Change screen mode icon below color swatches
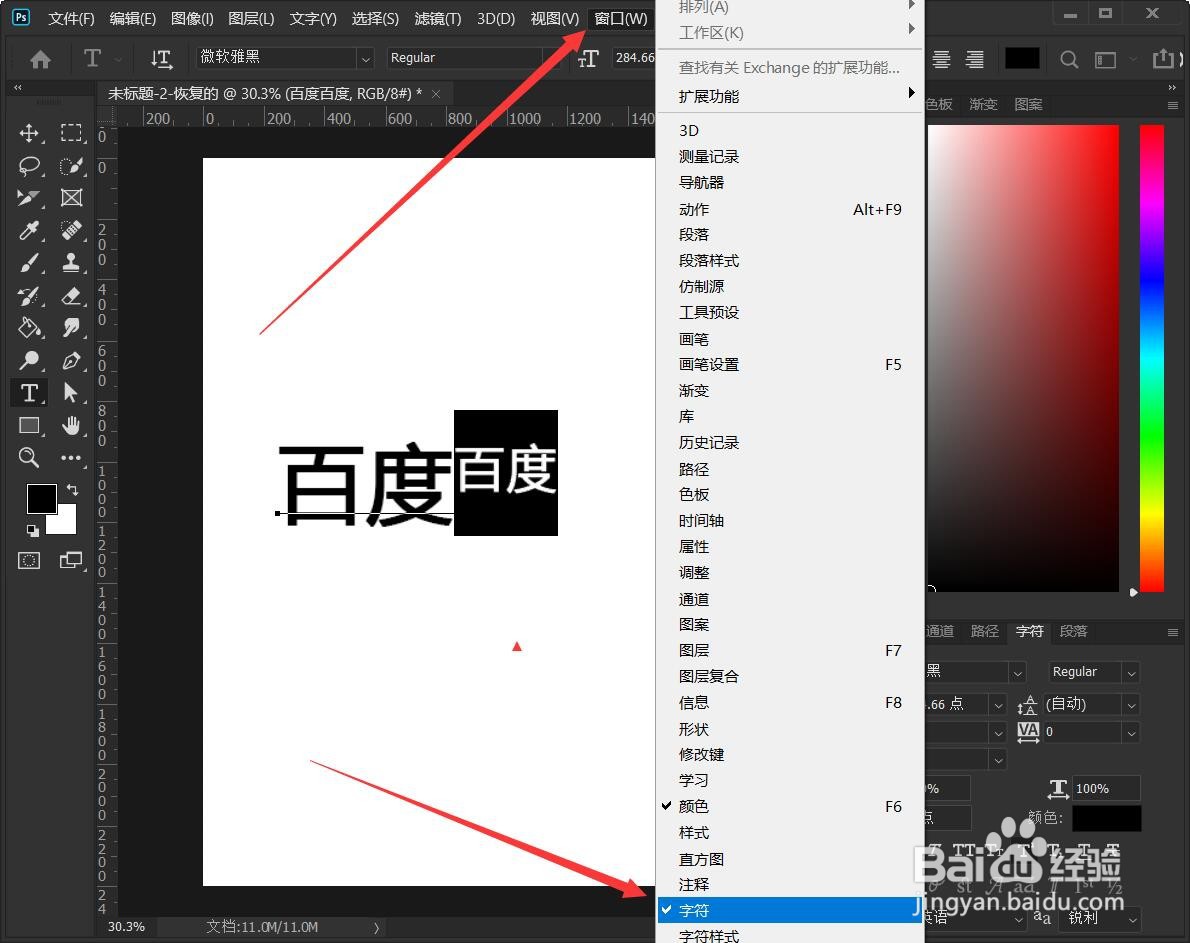The image size is (1190, 943). point(71,561)
